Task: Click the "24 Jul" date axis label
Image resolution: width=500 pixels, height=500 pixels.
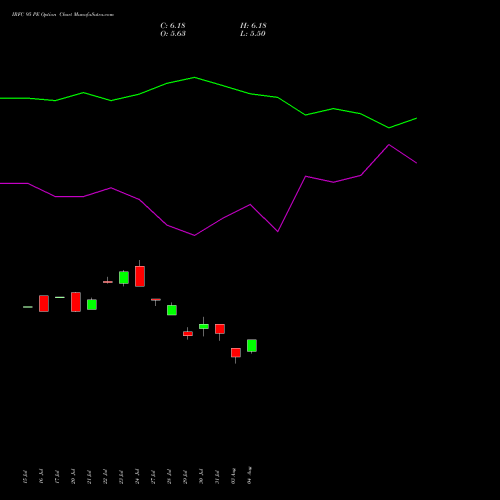Action: (x=137, y=477)
